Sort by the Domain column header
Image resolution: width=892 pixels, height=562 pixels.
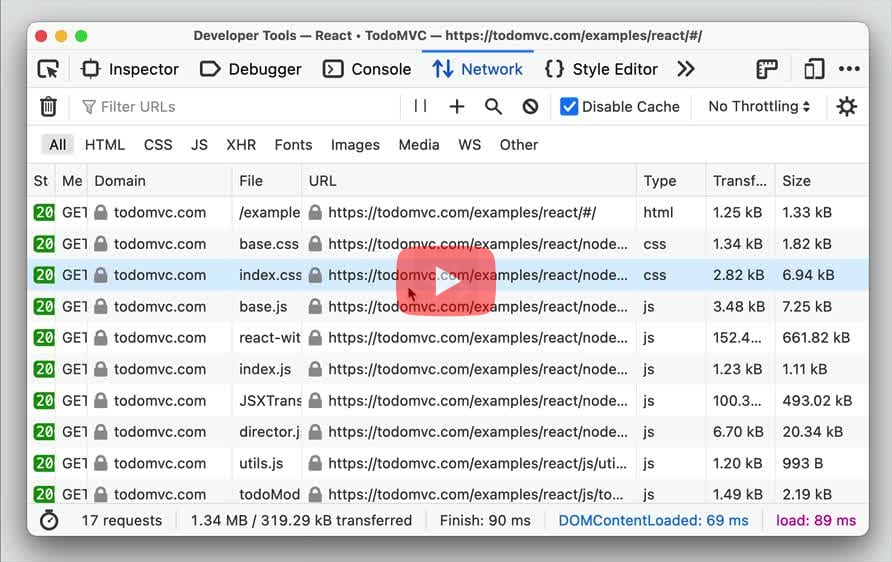coord(160,181)
